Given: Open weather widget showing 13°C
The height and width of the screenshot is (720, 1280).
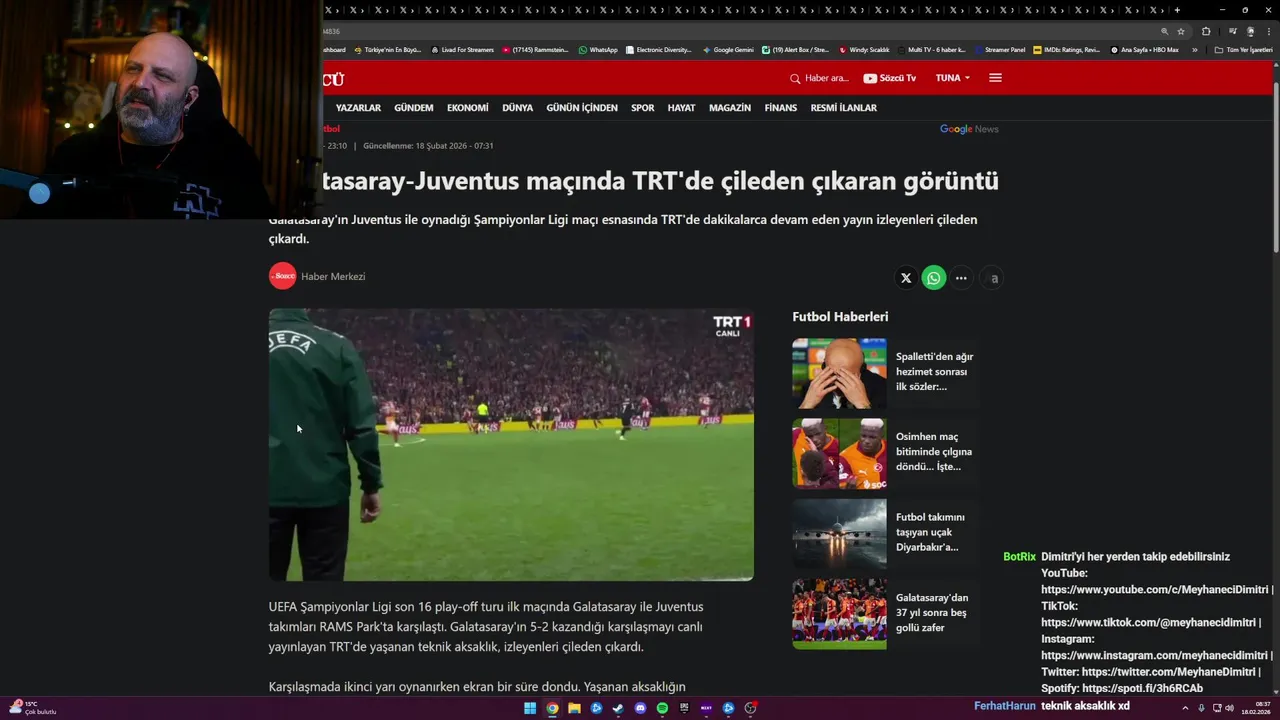Looking at the screenshot, I should coord(32,708).
